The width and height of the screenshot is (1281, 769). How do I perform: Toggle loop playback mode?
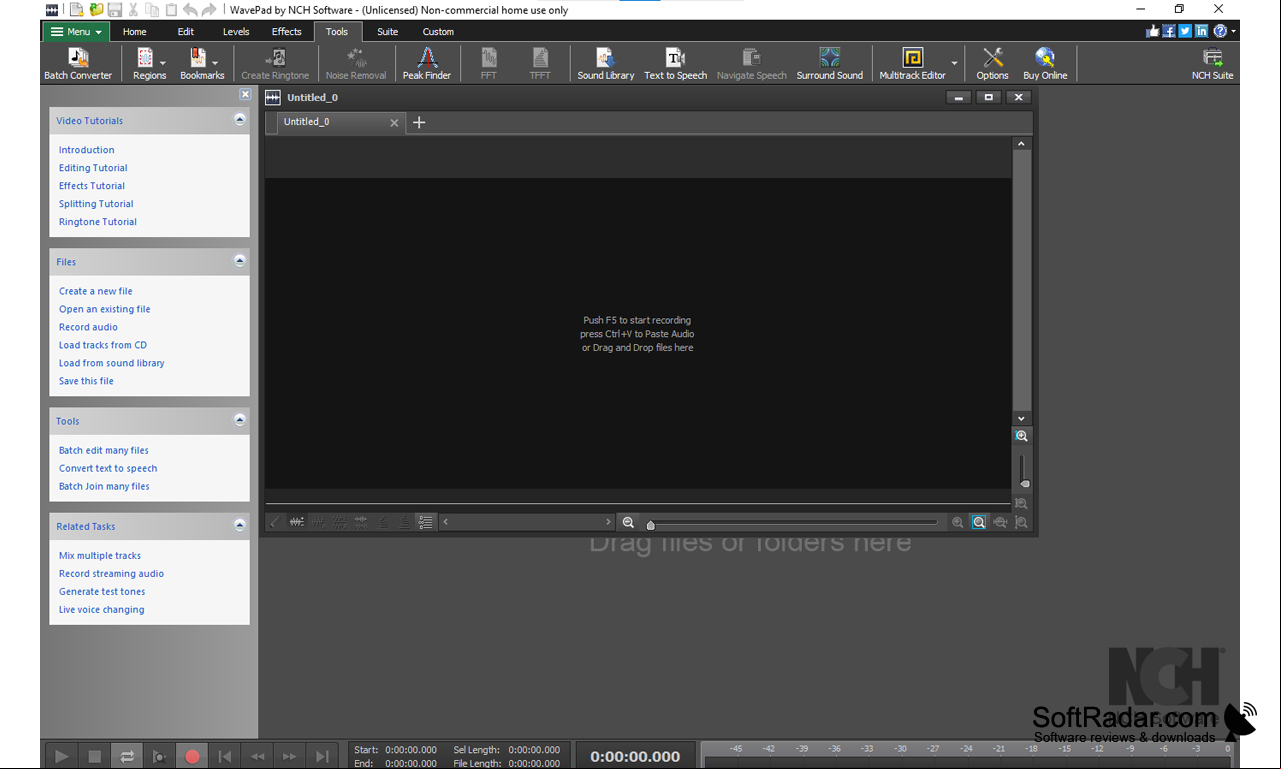click(127, 757)
